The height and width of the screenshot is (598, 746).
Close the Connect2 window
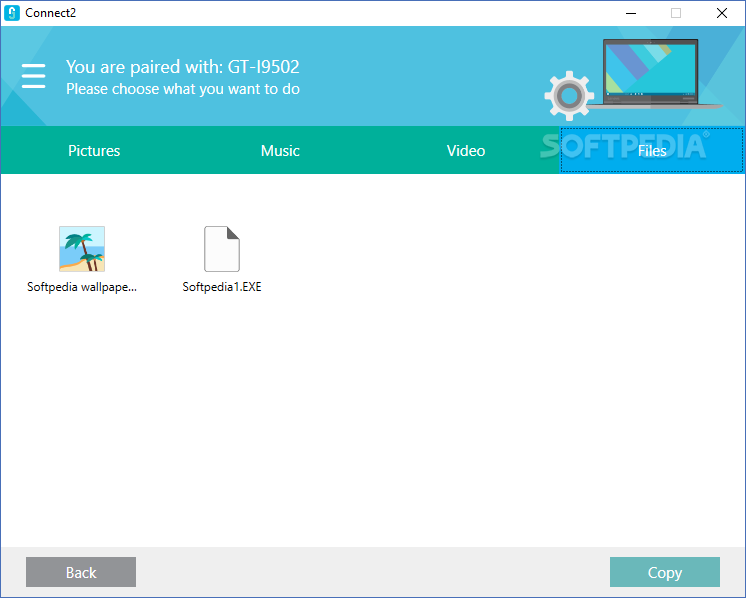tap(722, 13)
